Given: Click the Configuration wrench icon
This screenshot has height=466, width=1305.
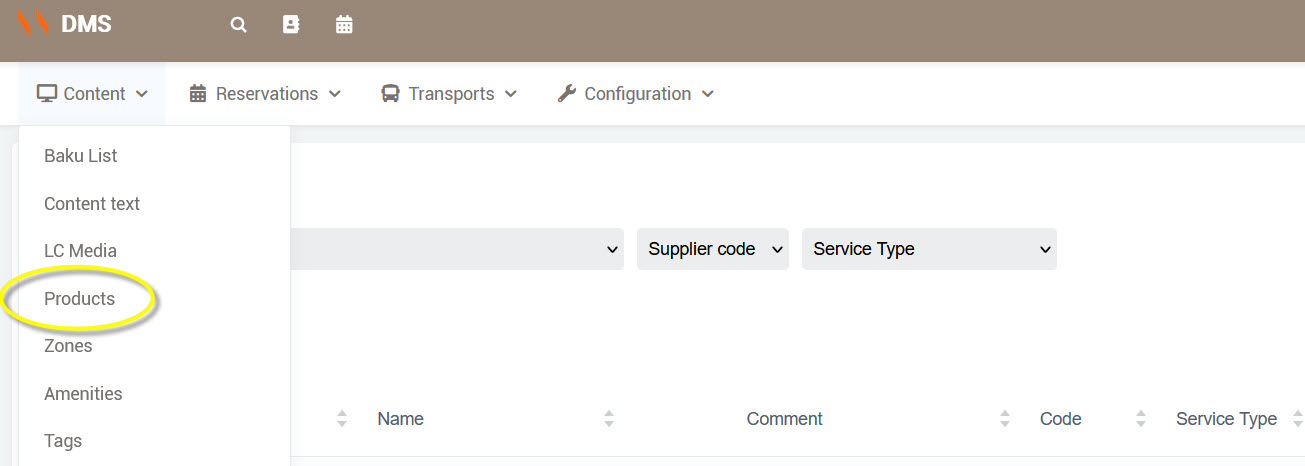Looking at the screenshot, I should point(566,94).
